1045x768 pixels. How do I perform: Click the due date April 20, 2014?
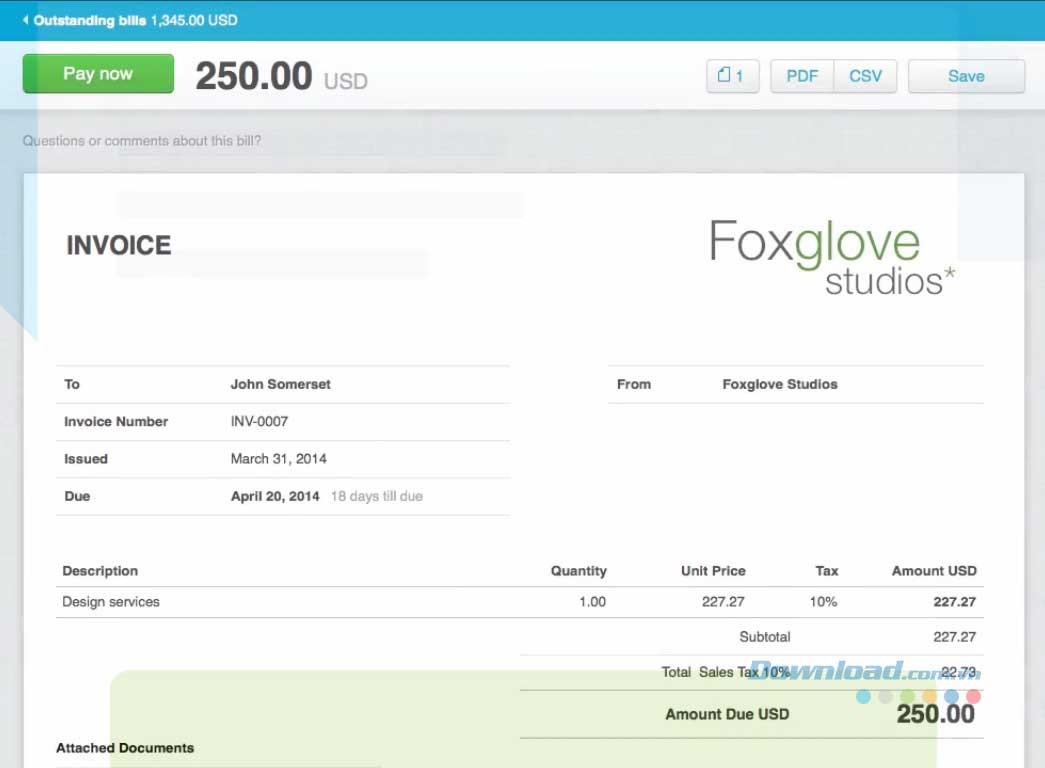pos(275,496)
